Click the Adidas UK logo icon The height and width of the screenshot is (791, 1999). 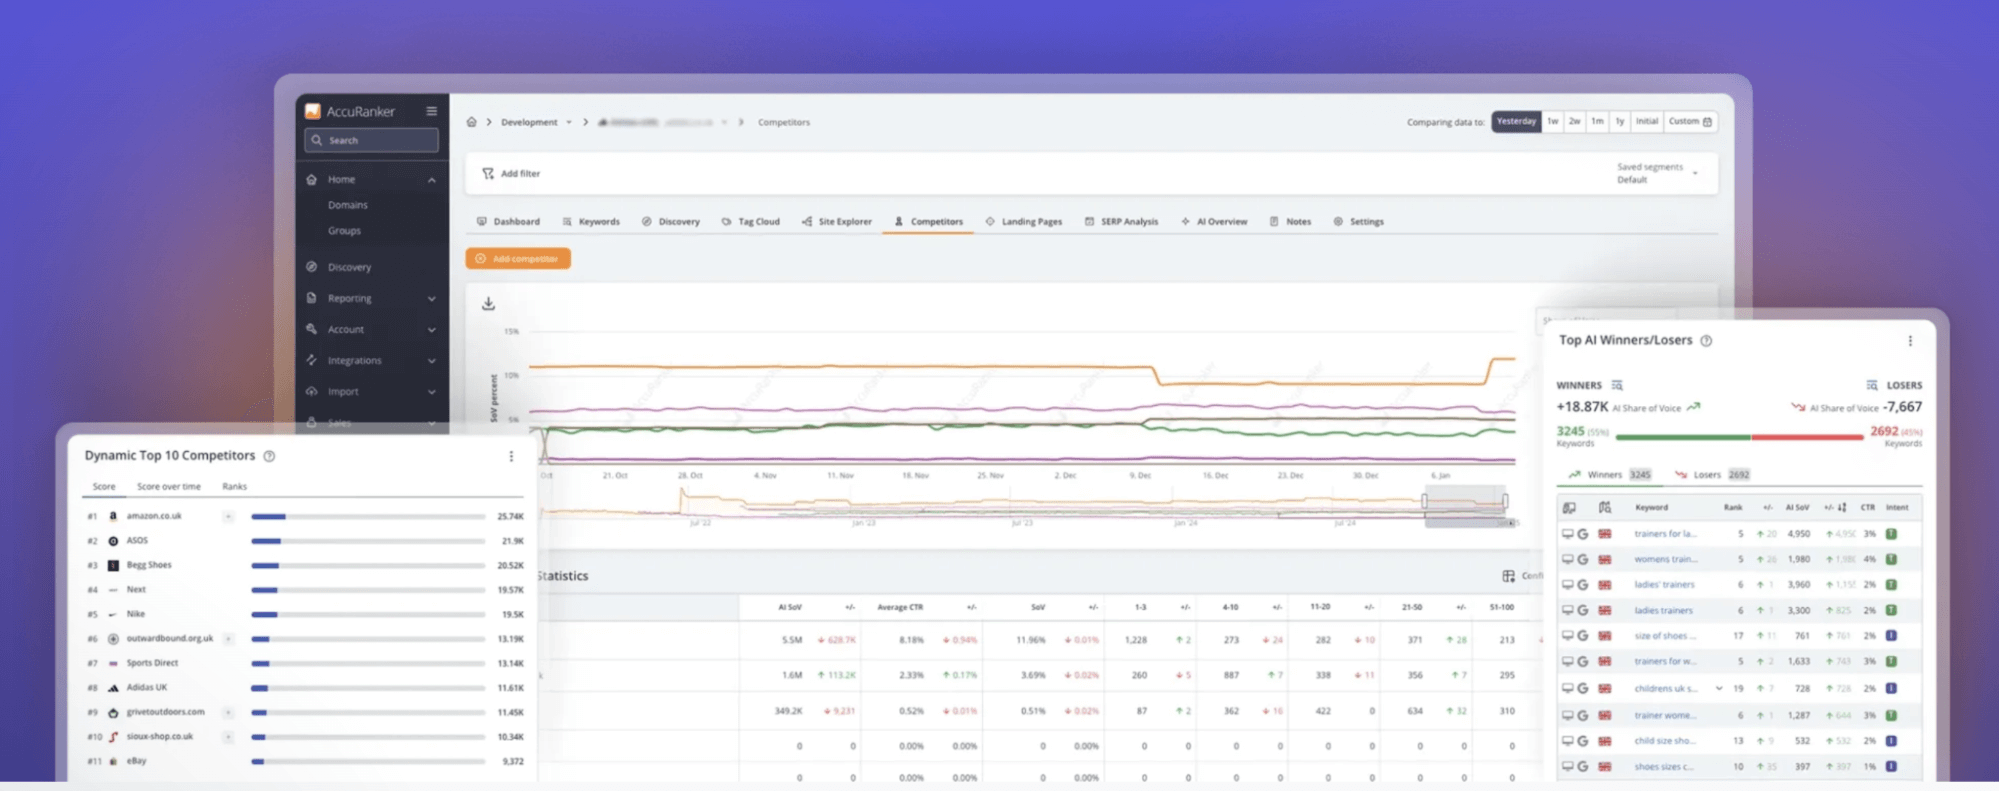(113, 688)
